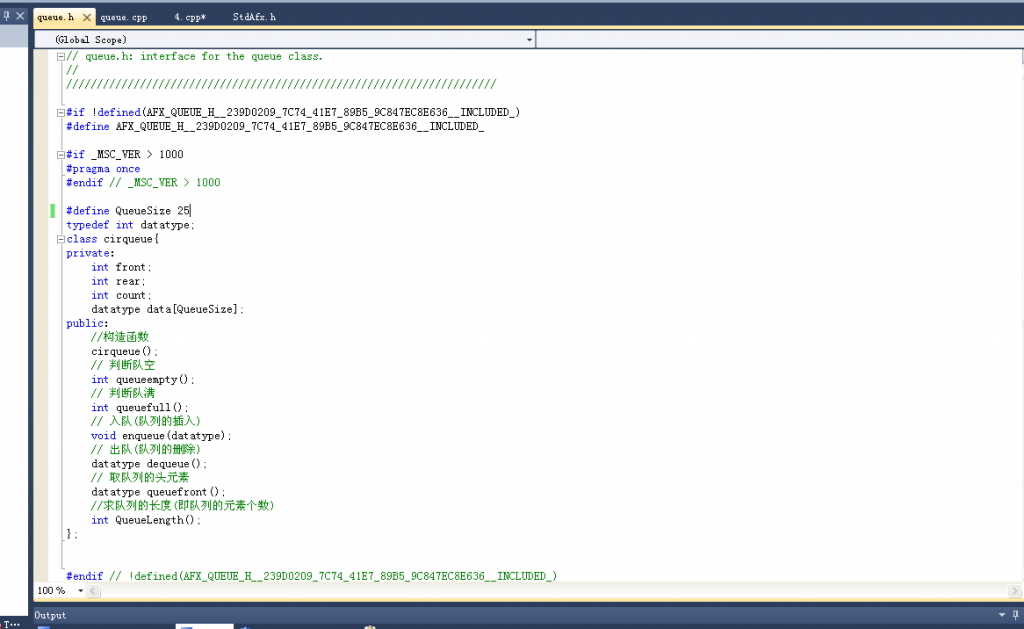Open the StdAfx.h tab
1024x629 pixels.
coord(254,17)
